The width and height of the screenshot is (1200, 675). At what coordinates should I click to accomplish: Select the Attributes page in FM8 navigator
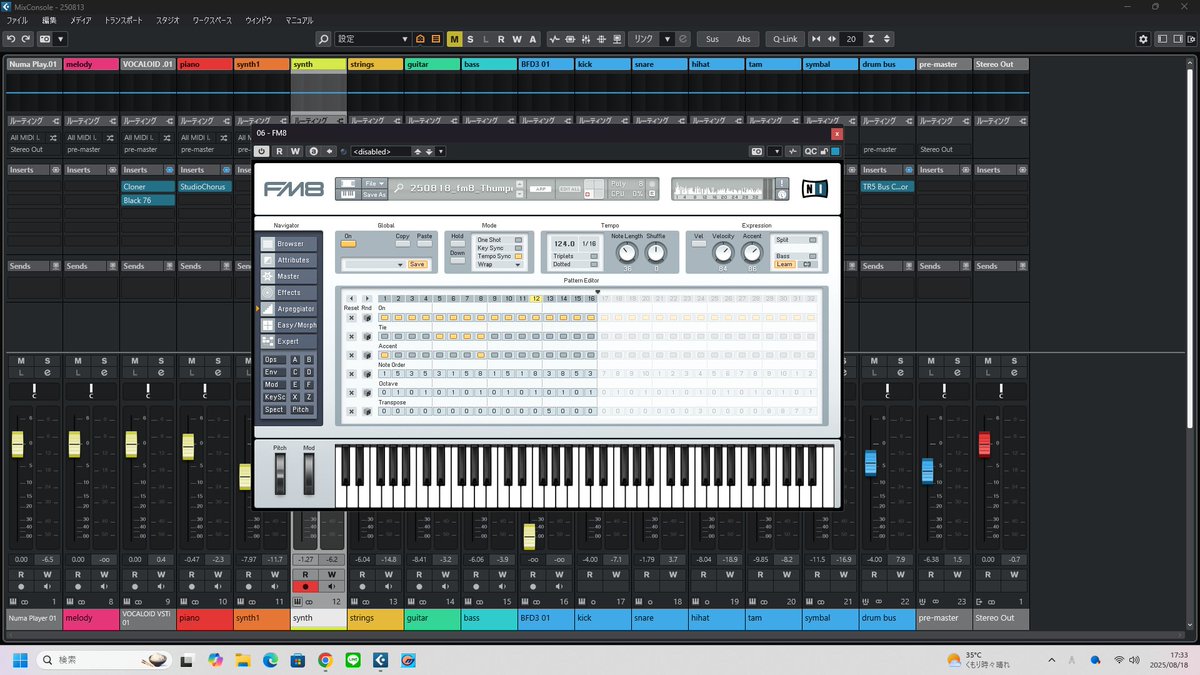click(x=290, y=259)
